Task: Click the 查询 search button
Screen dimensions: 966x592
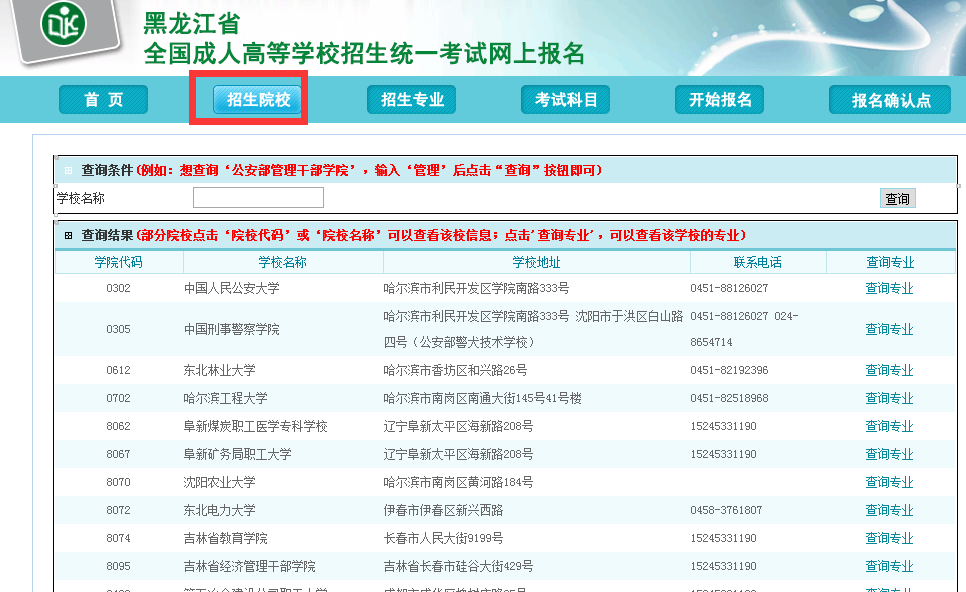Action: pos(898,198)
